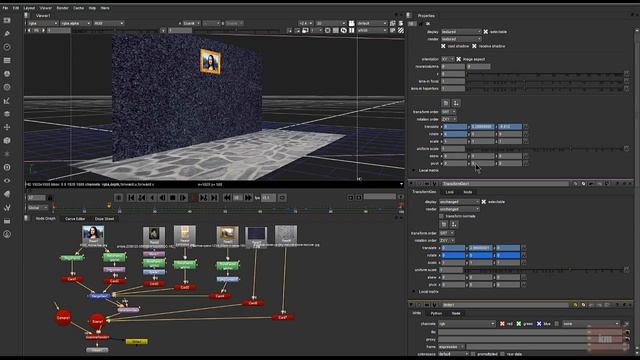Click the red record button in playback bar
This screenshot has width=640, height=360.
[x=193, y=198]
